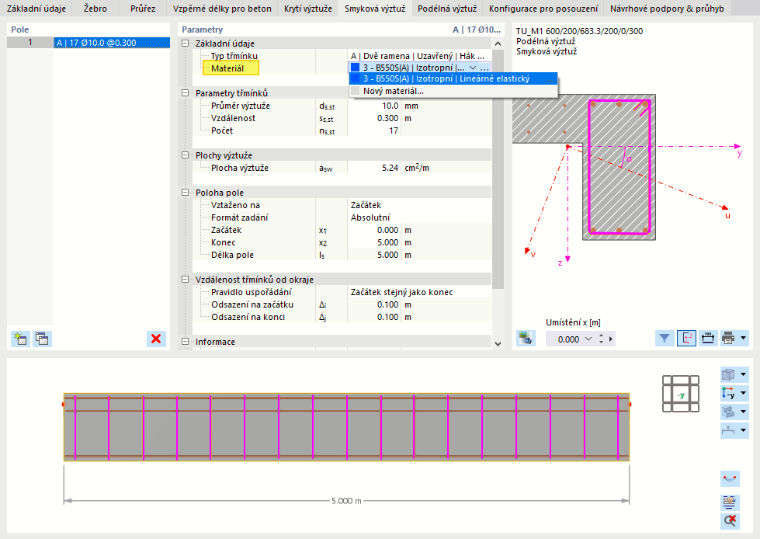Open the Umístění x dropdown
This screenshot has width=760, height=539.
[x=588, y=339]
